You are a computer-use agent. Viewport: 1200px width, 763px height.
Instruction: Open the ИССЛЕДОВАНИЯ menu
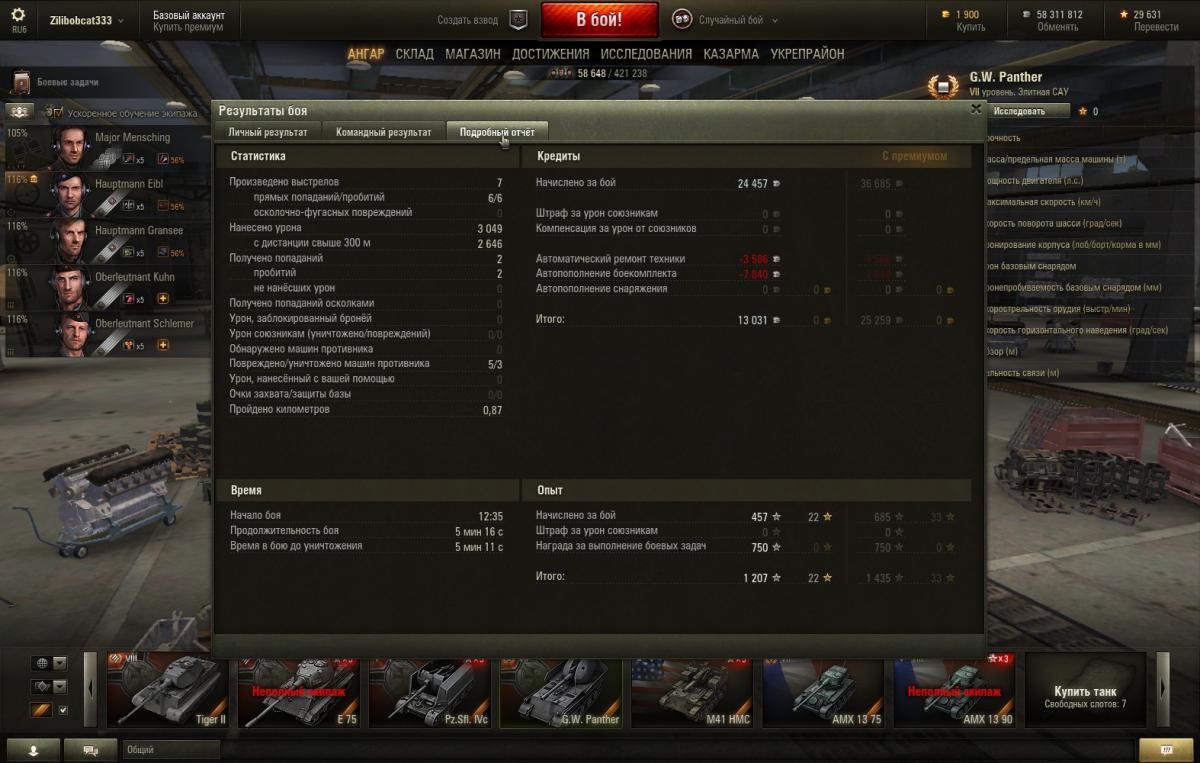point(646,54)
